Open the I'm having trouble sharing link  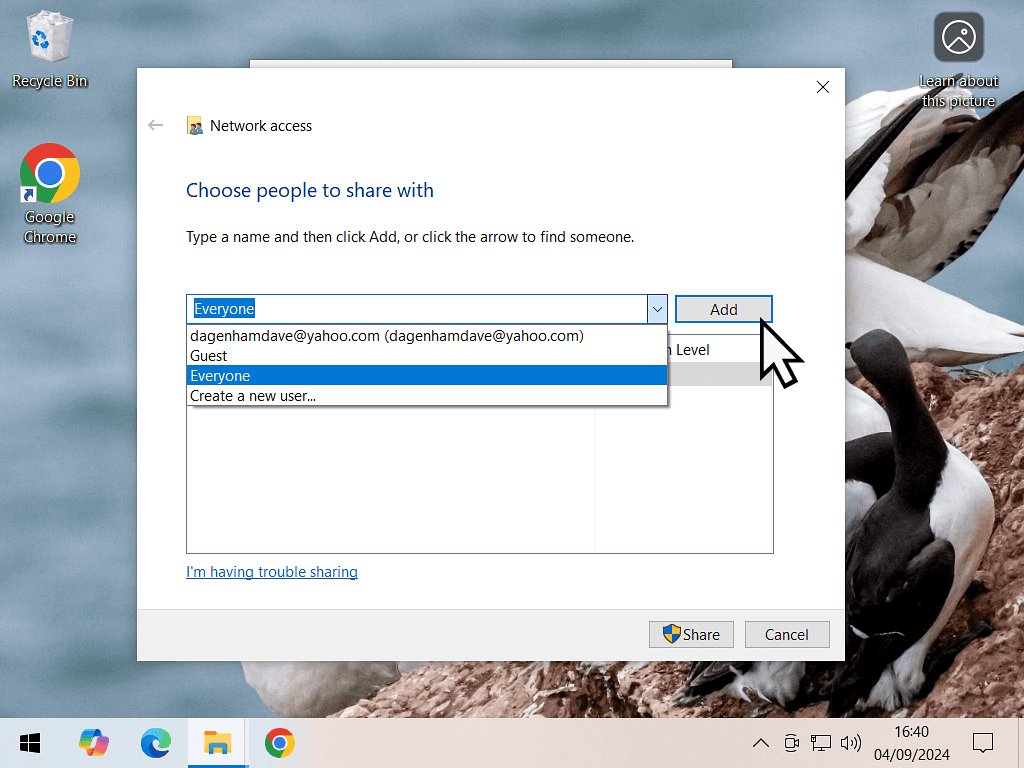coord(272,572)
